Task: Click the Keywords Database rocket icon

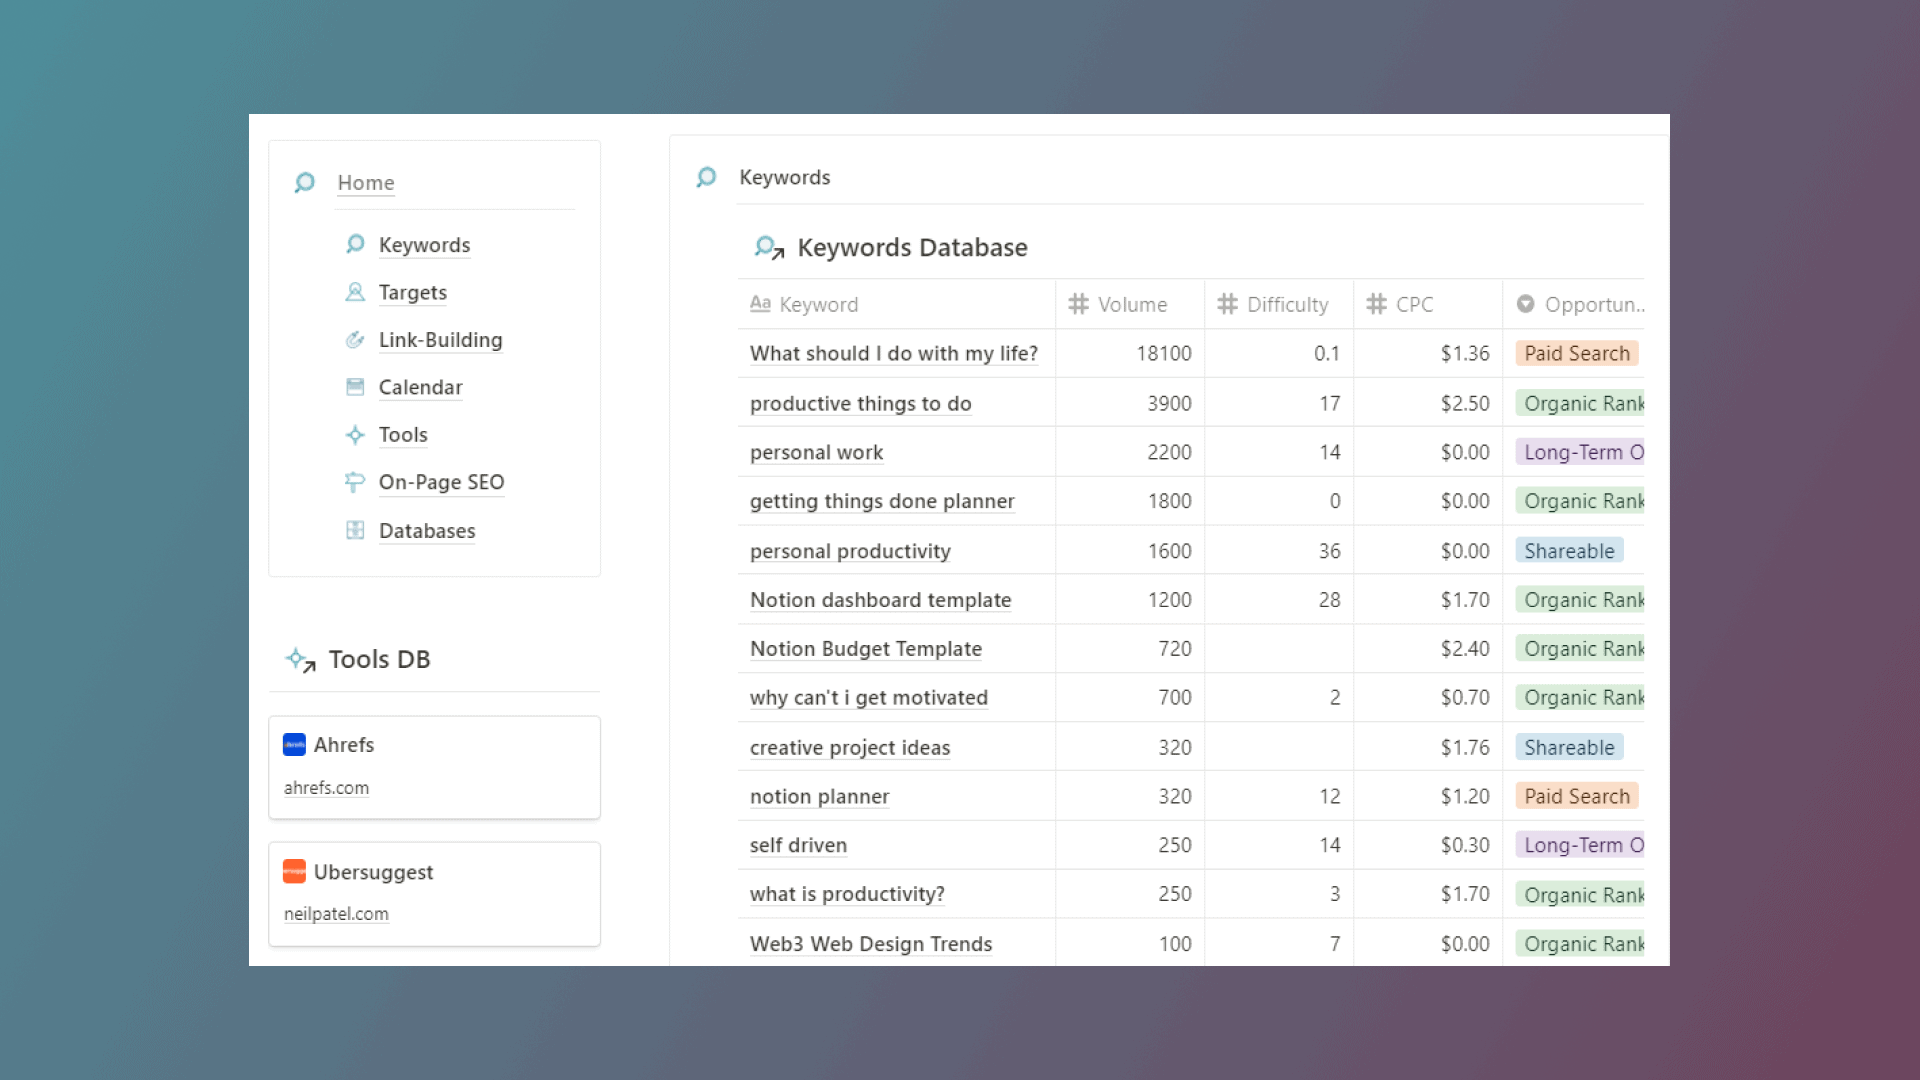Action: [x=767, y=247]
